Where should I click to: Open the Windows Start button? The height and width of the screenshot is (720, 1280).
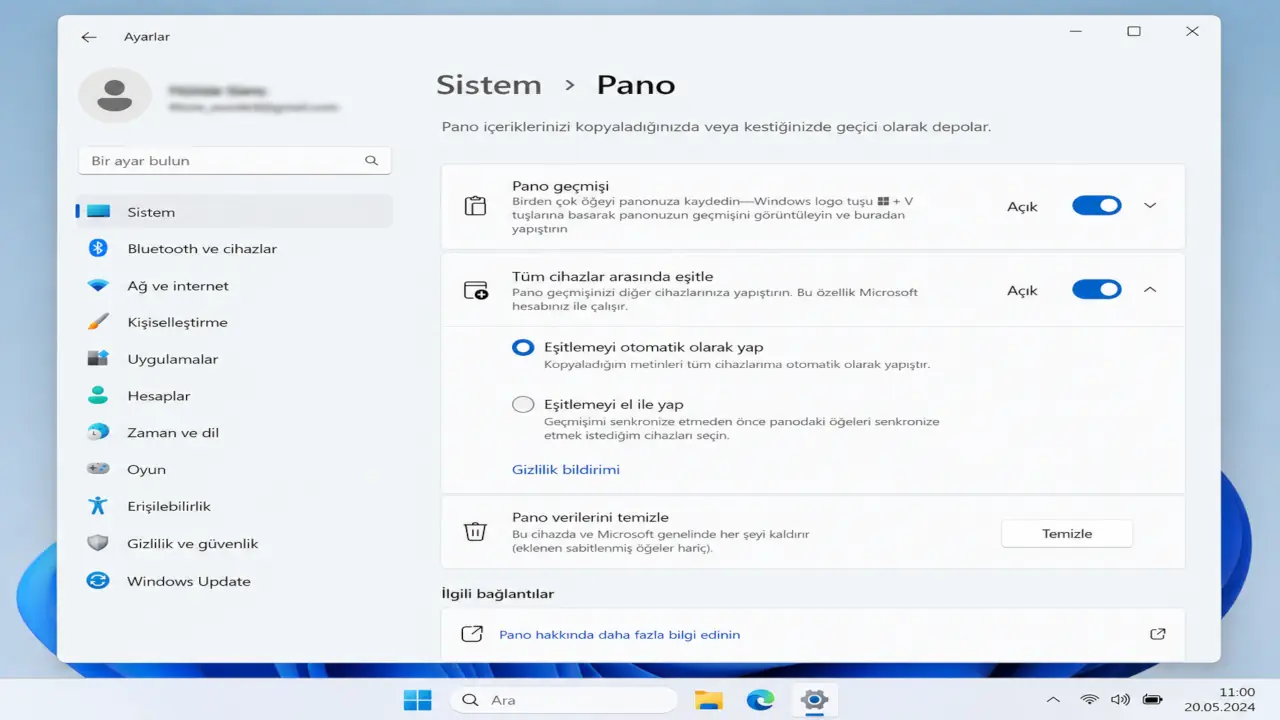click(x=417, y=700)
